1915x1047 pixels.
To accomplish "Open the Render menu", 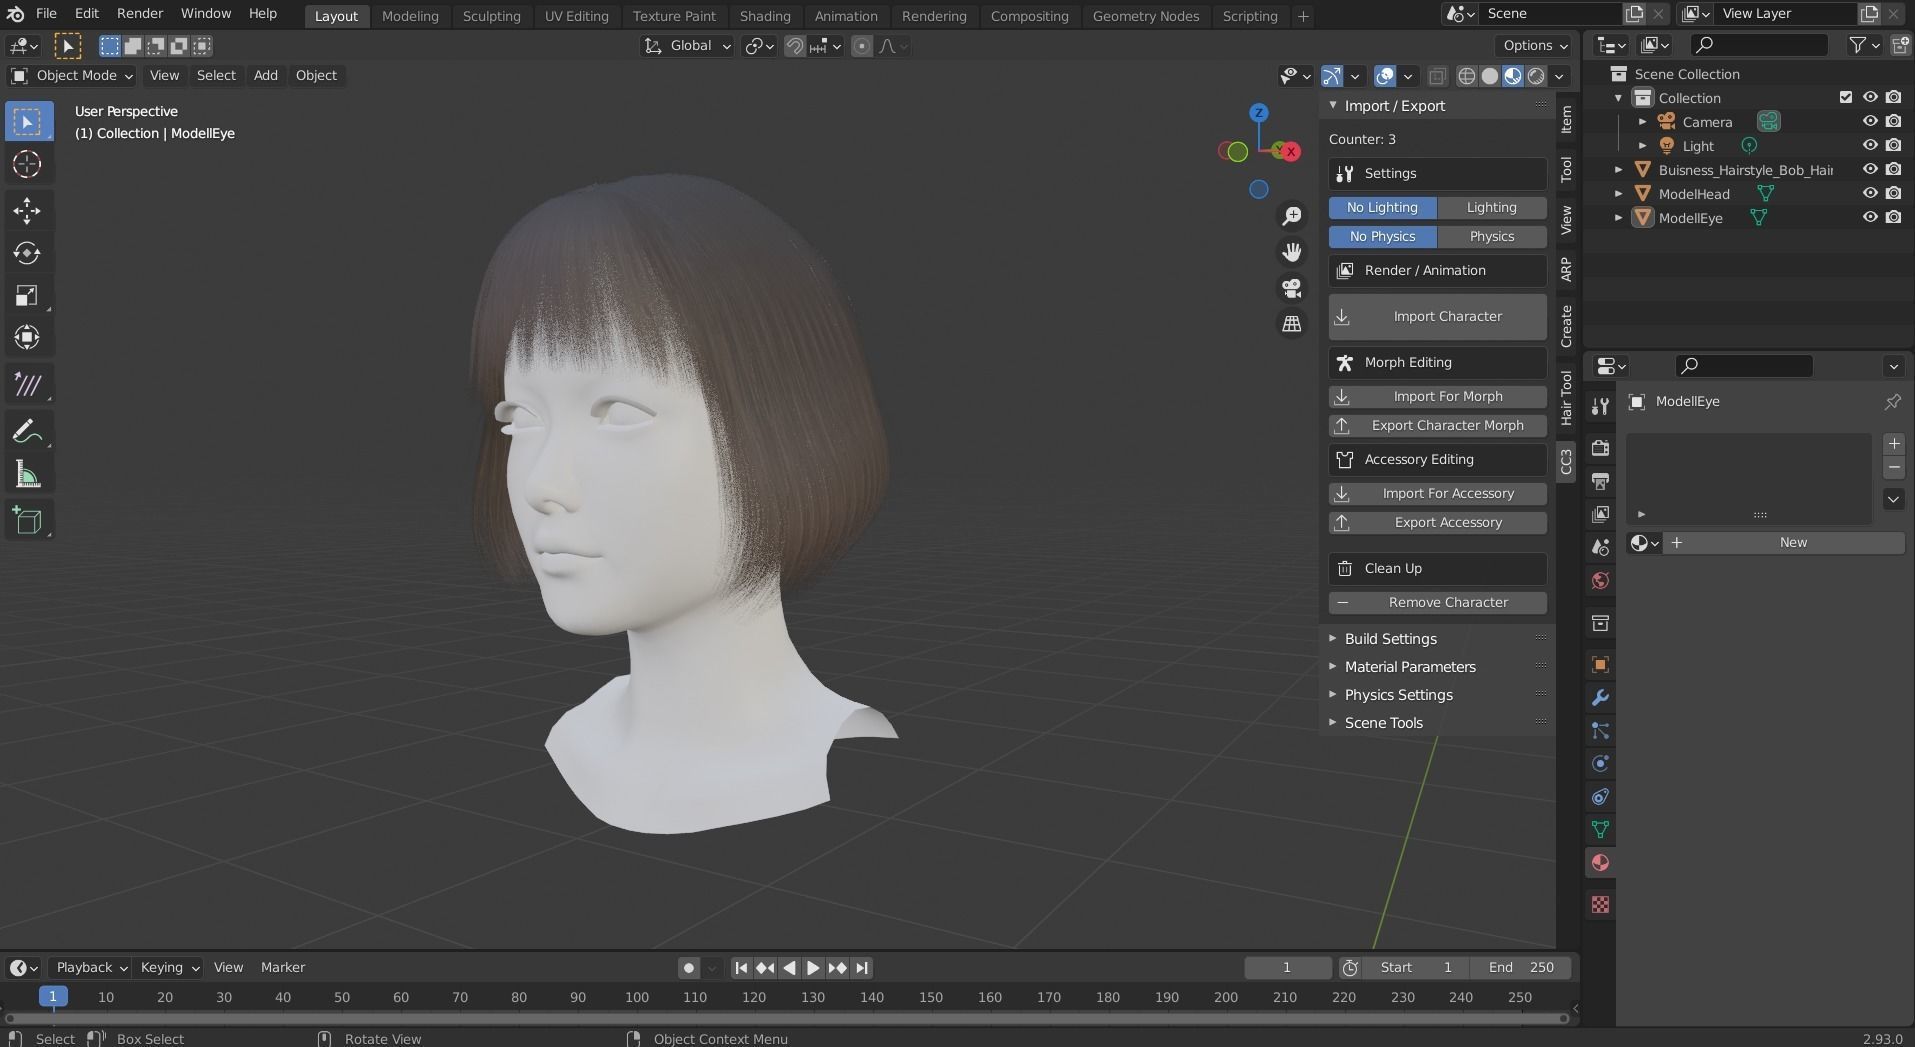I will click(140, 14).
